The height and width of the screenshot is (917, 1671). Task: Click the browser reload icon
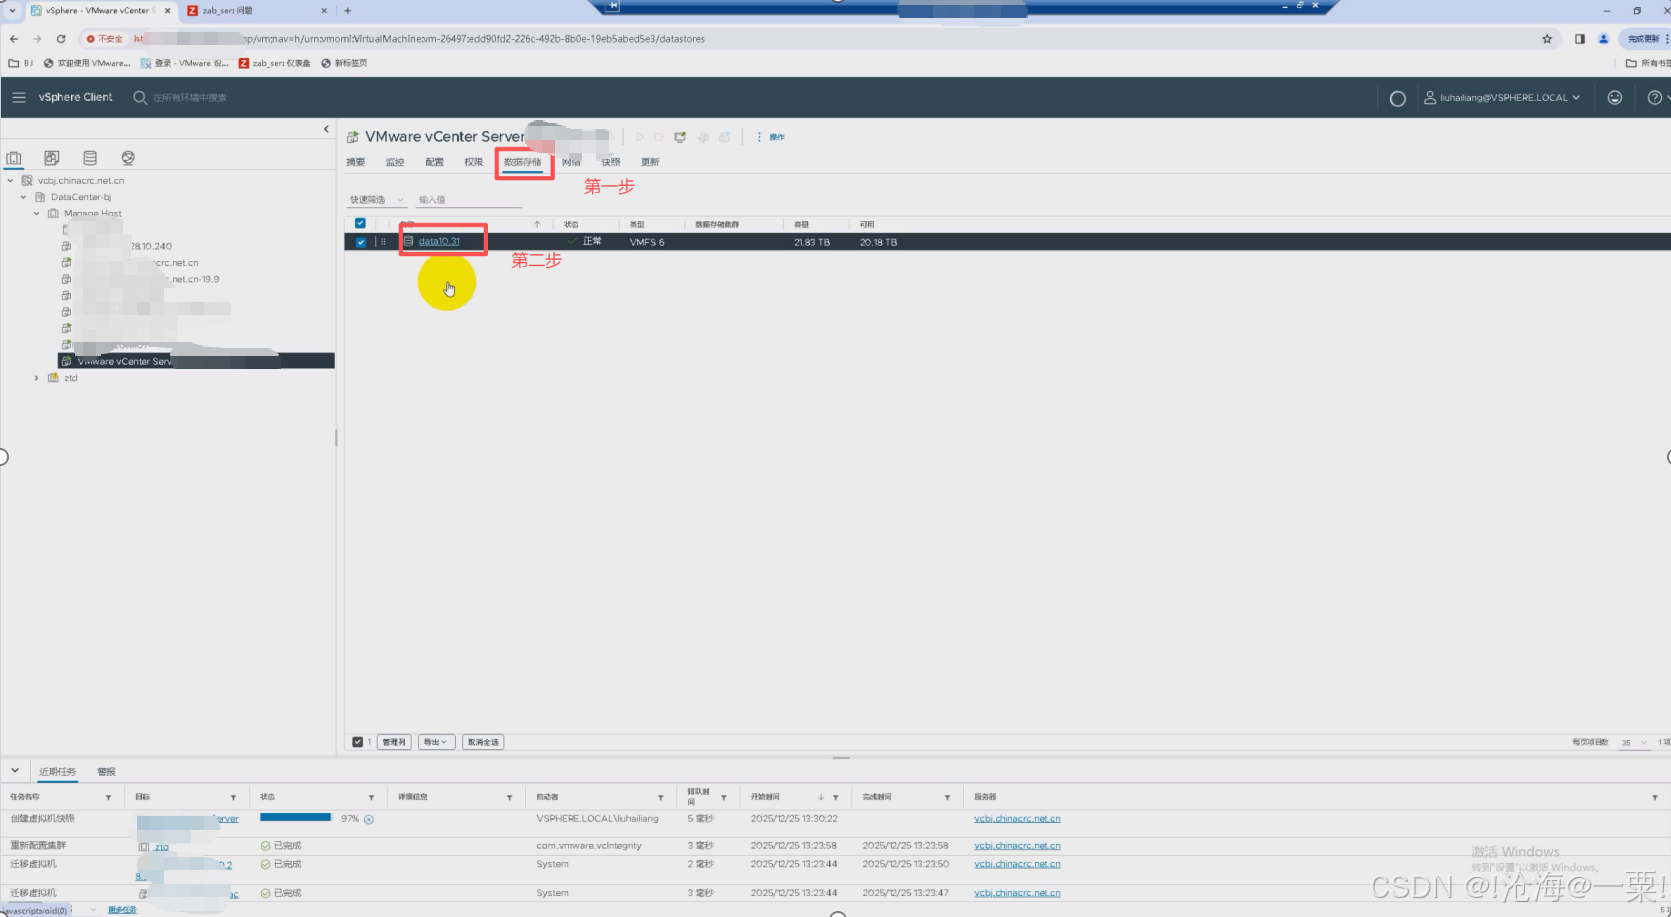(x=61, y=39)
